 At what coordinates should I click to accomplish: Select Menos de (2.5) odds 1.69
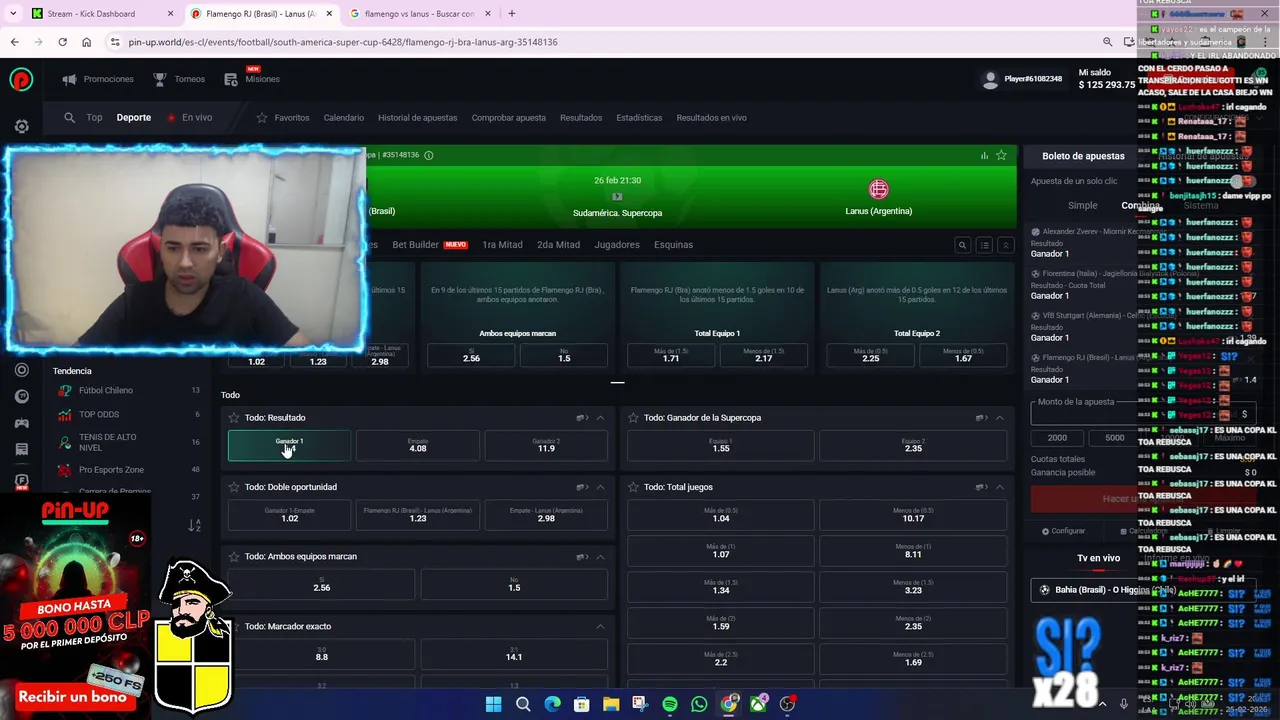pyautogui.click(x=913, y=659)
